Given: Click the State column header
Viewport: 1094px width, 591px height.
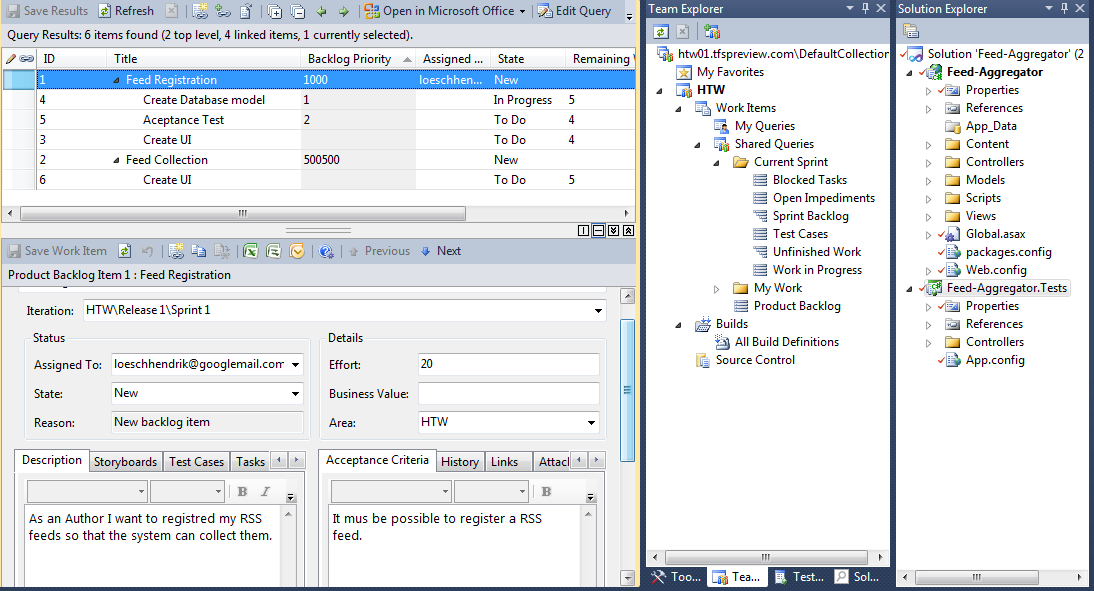Looking at the screenshot, I should pyautogui.click(x=527, y=59).
